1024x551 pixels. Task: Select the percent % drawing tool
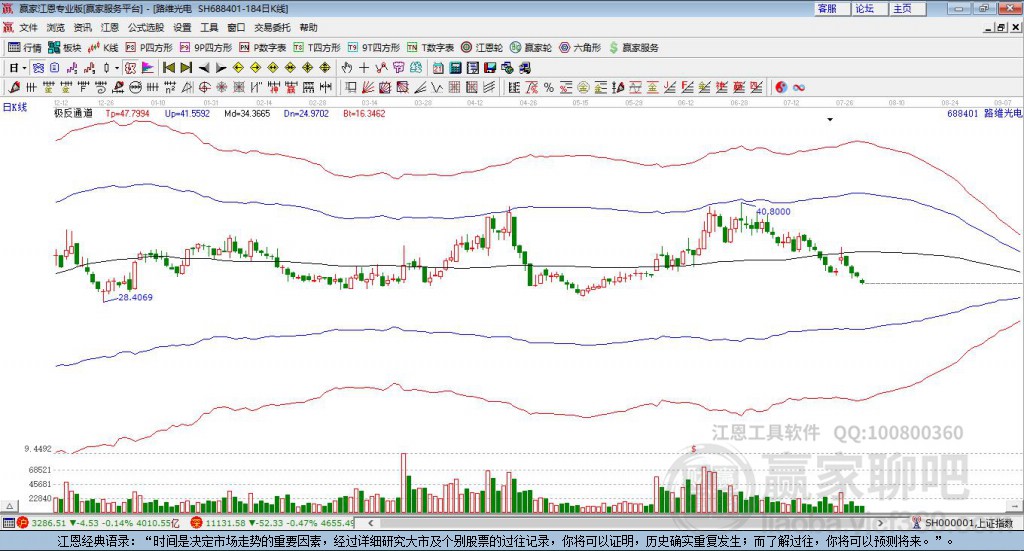click(x=549, y=87)
